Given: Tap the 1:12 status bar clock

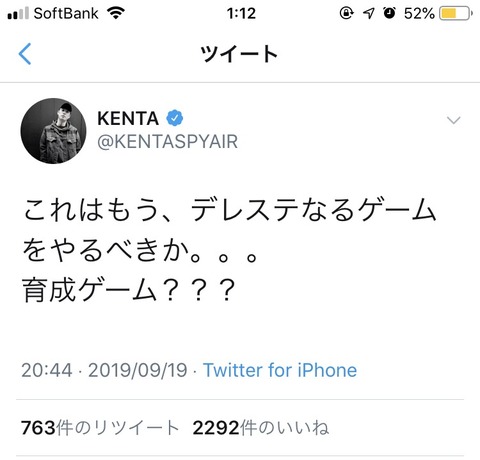Looking at the screenshot, I should coord(241,14).
